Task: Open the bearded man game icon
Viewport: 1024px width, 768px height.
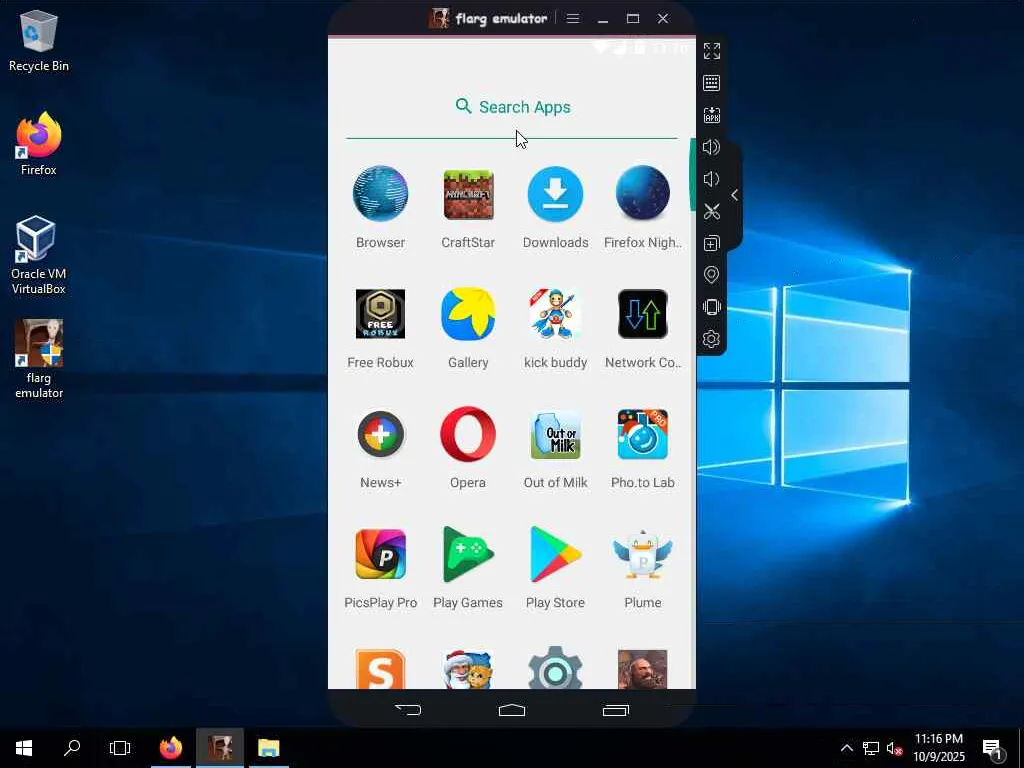Action: click(643, 669)
